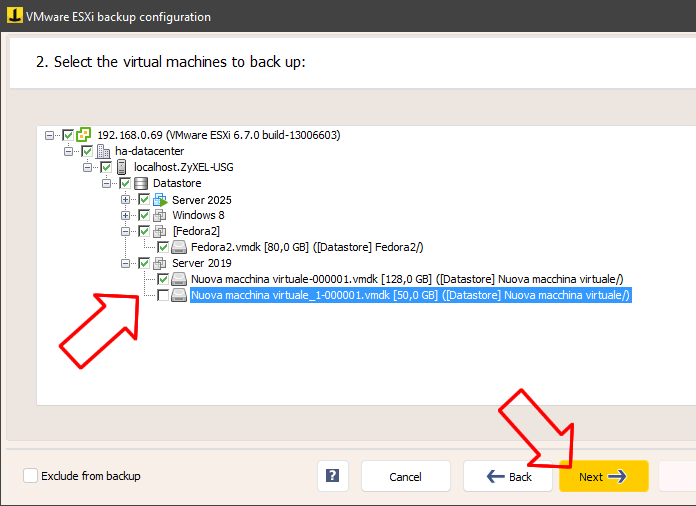This screenshot has height=506, width=696.
Task: Collapse the 192.168.0.69 host node
Action: [49, 135]
